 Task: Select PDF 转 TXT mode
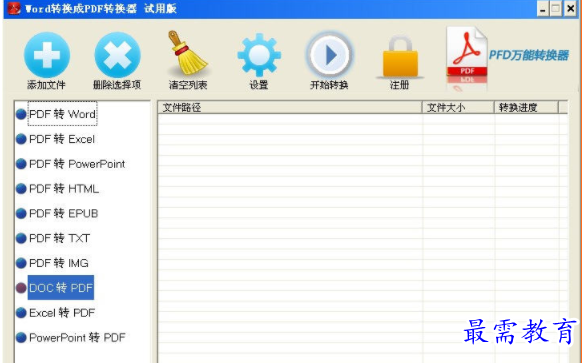pyautogui.click(x=59, y=238)
